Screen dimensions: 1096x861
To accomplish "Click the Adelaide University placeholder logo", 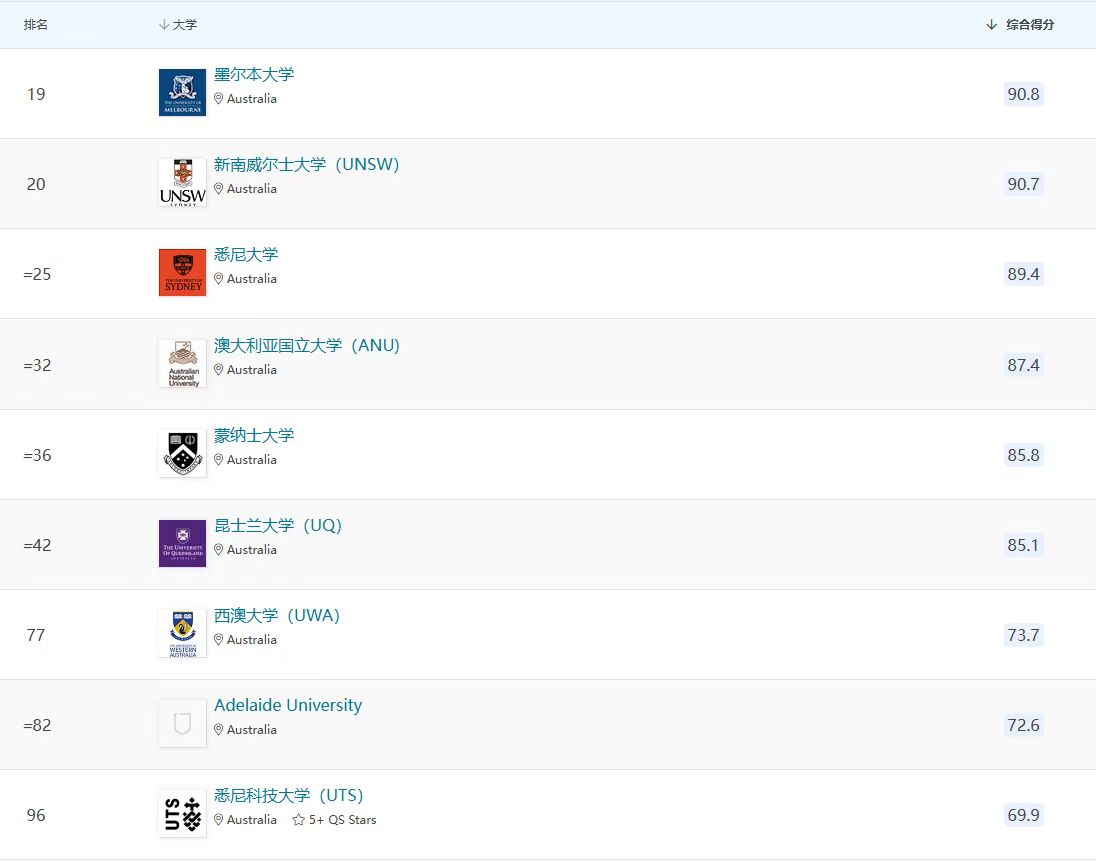I will tap(182, 724).
